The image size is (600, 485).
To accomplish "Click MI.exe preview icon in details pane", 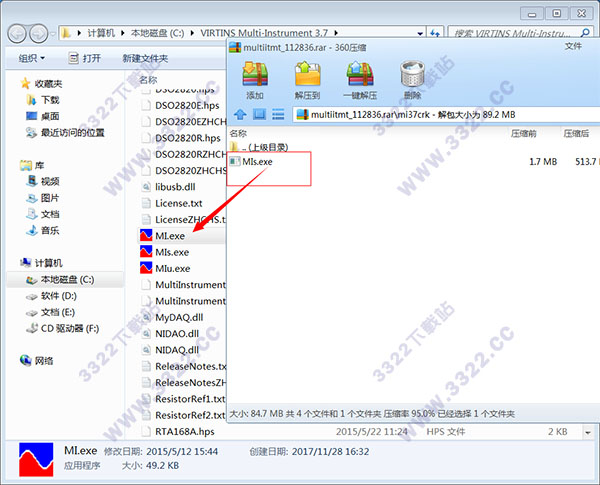I will [36, 460].
